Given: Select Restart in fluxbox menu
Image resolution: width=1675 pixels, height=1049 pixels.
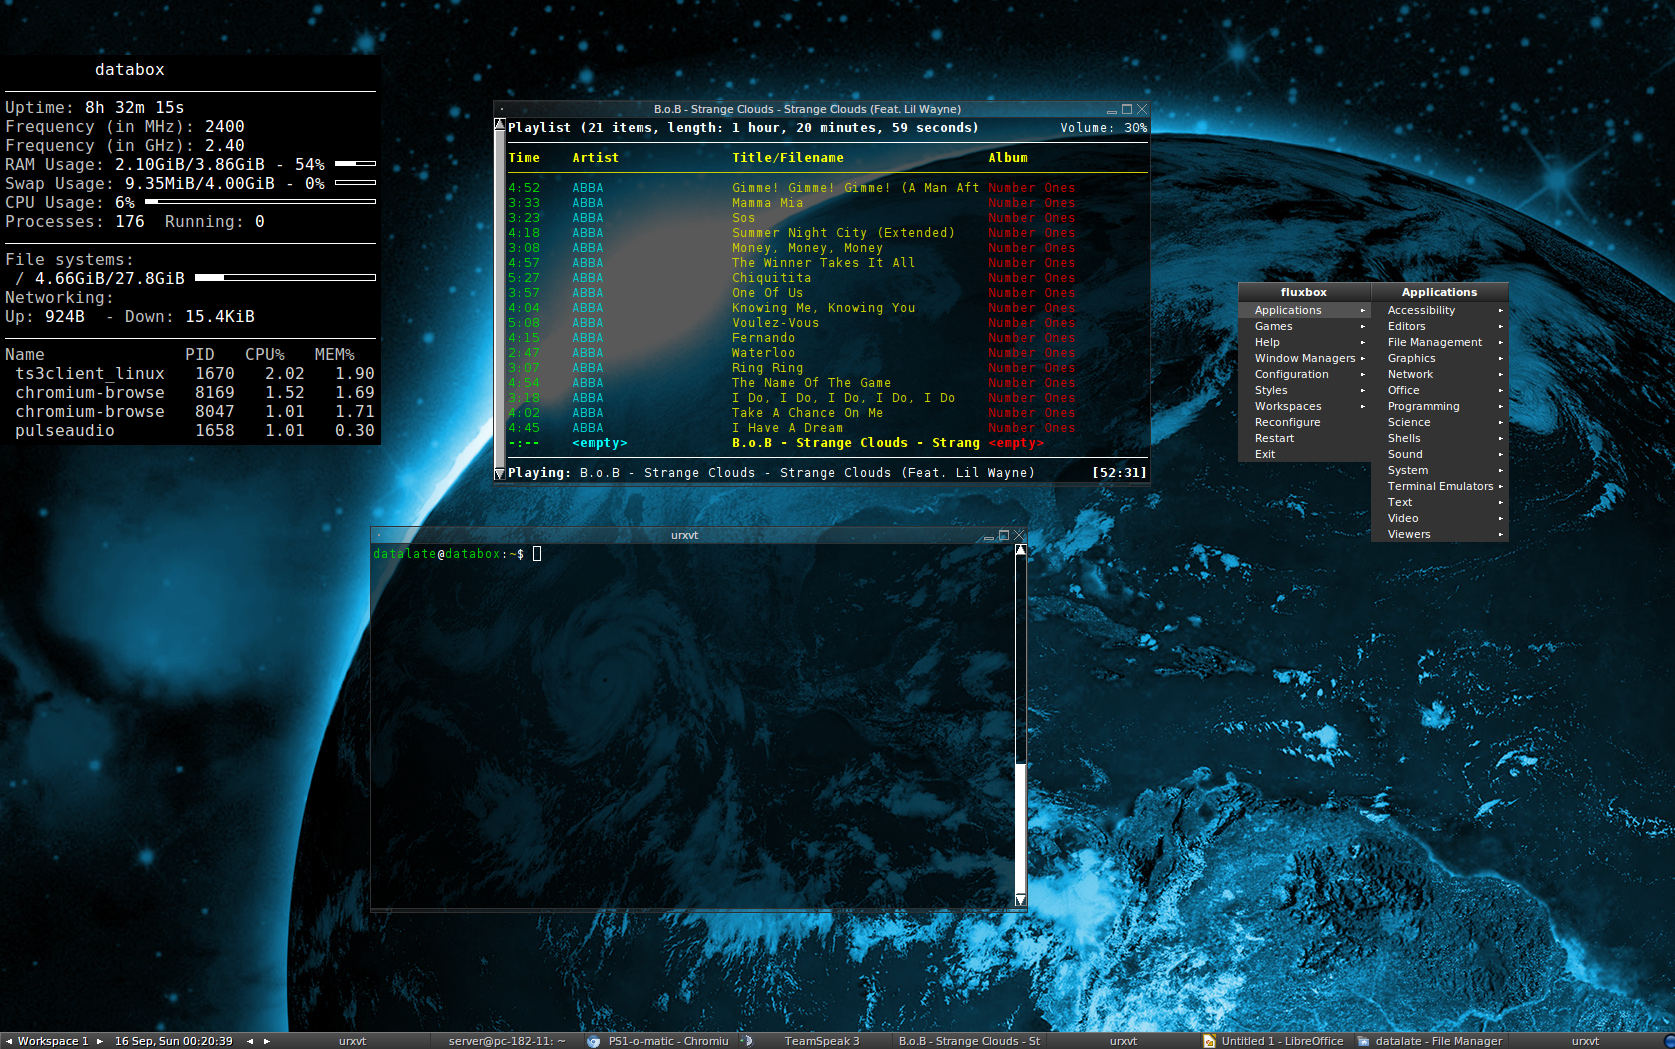Looking at the screenshot, I should point(1304,438).
